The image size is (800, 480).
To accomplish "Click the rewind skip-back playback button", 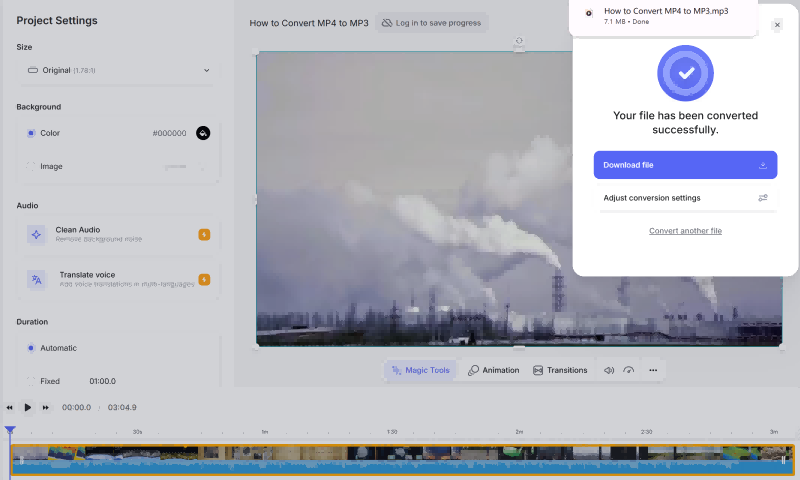I will tap(9, 408).
